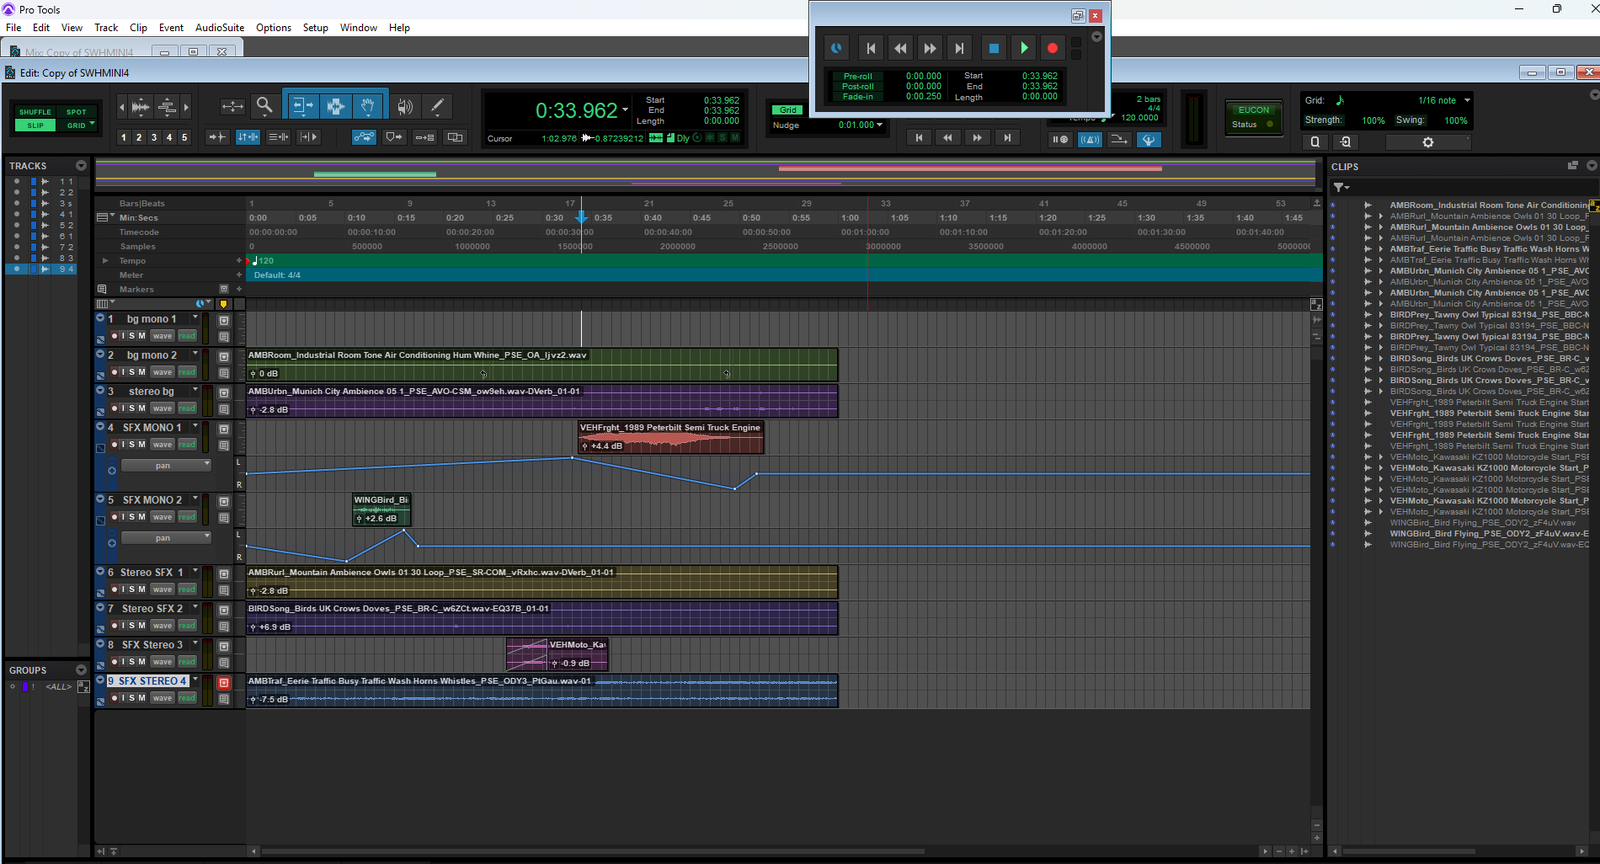Open the AudioSuite menu
Viewport: 1600px width, 864px height.
point(219,27)
